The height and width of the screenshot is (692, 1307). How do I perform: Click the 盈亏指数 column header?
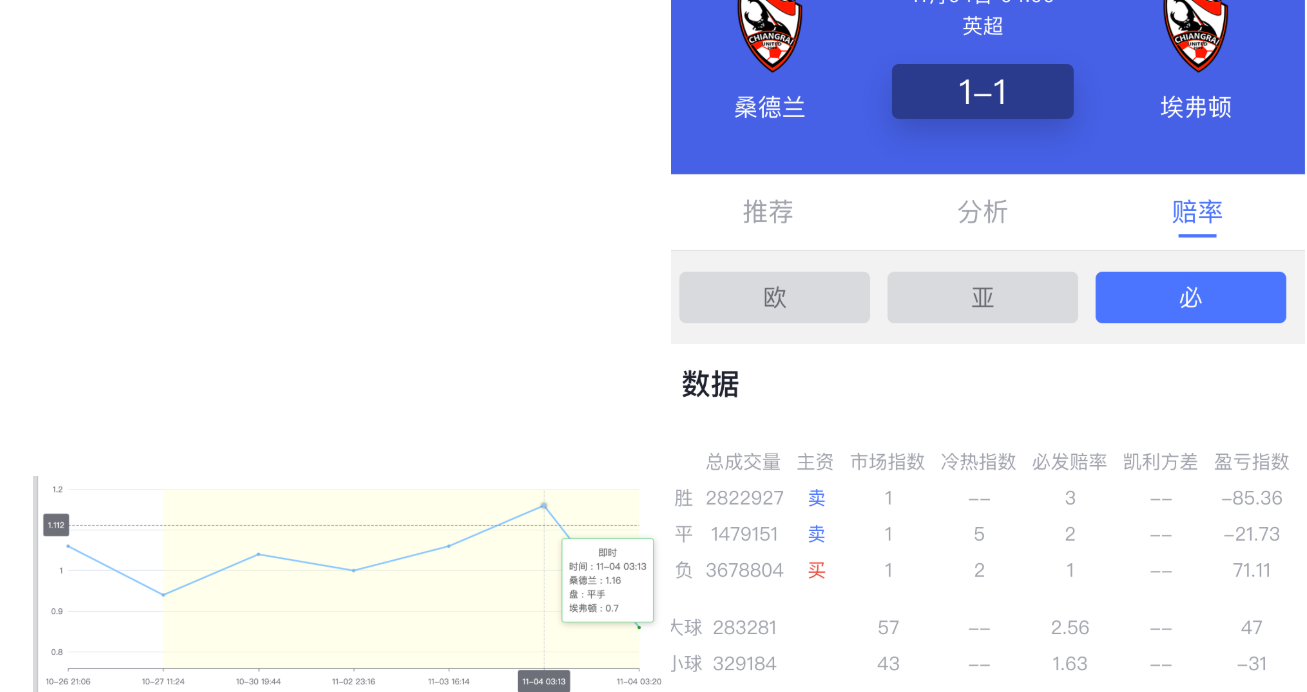1251,462
